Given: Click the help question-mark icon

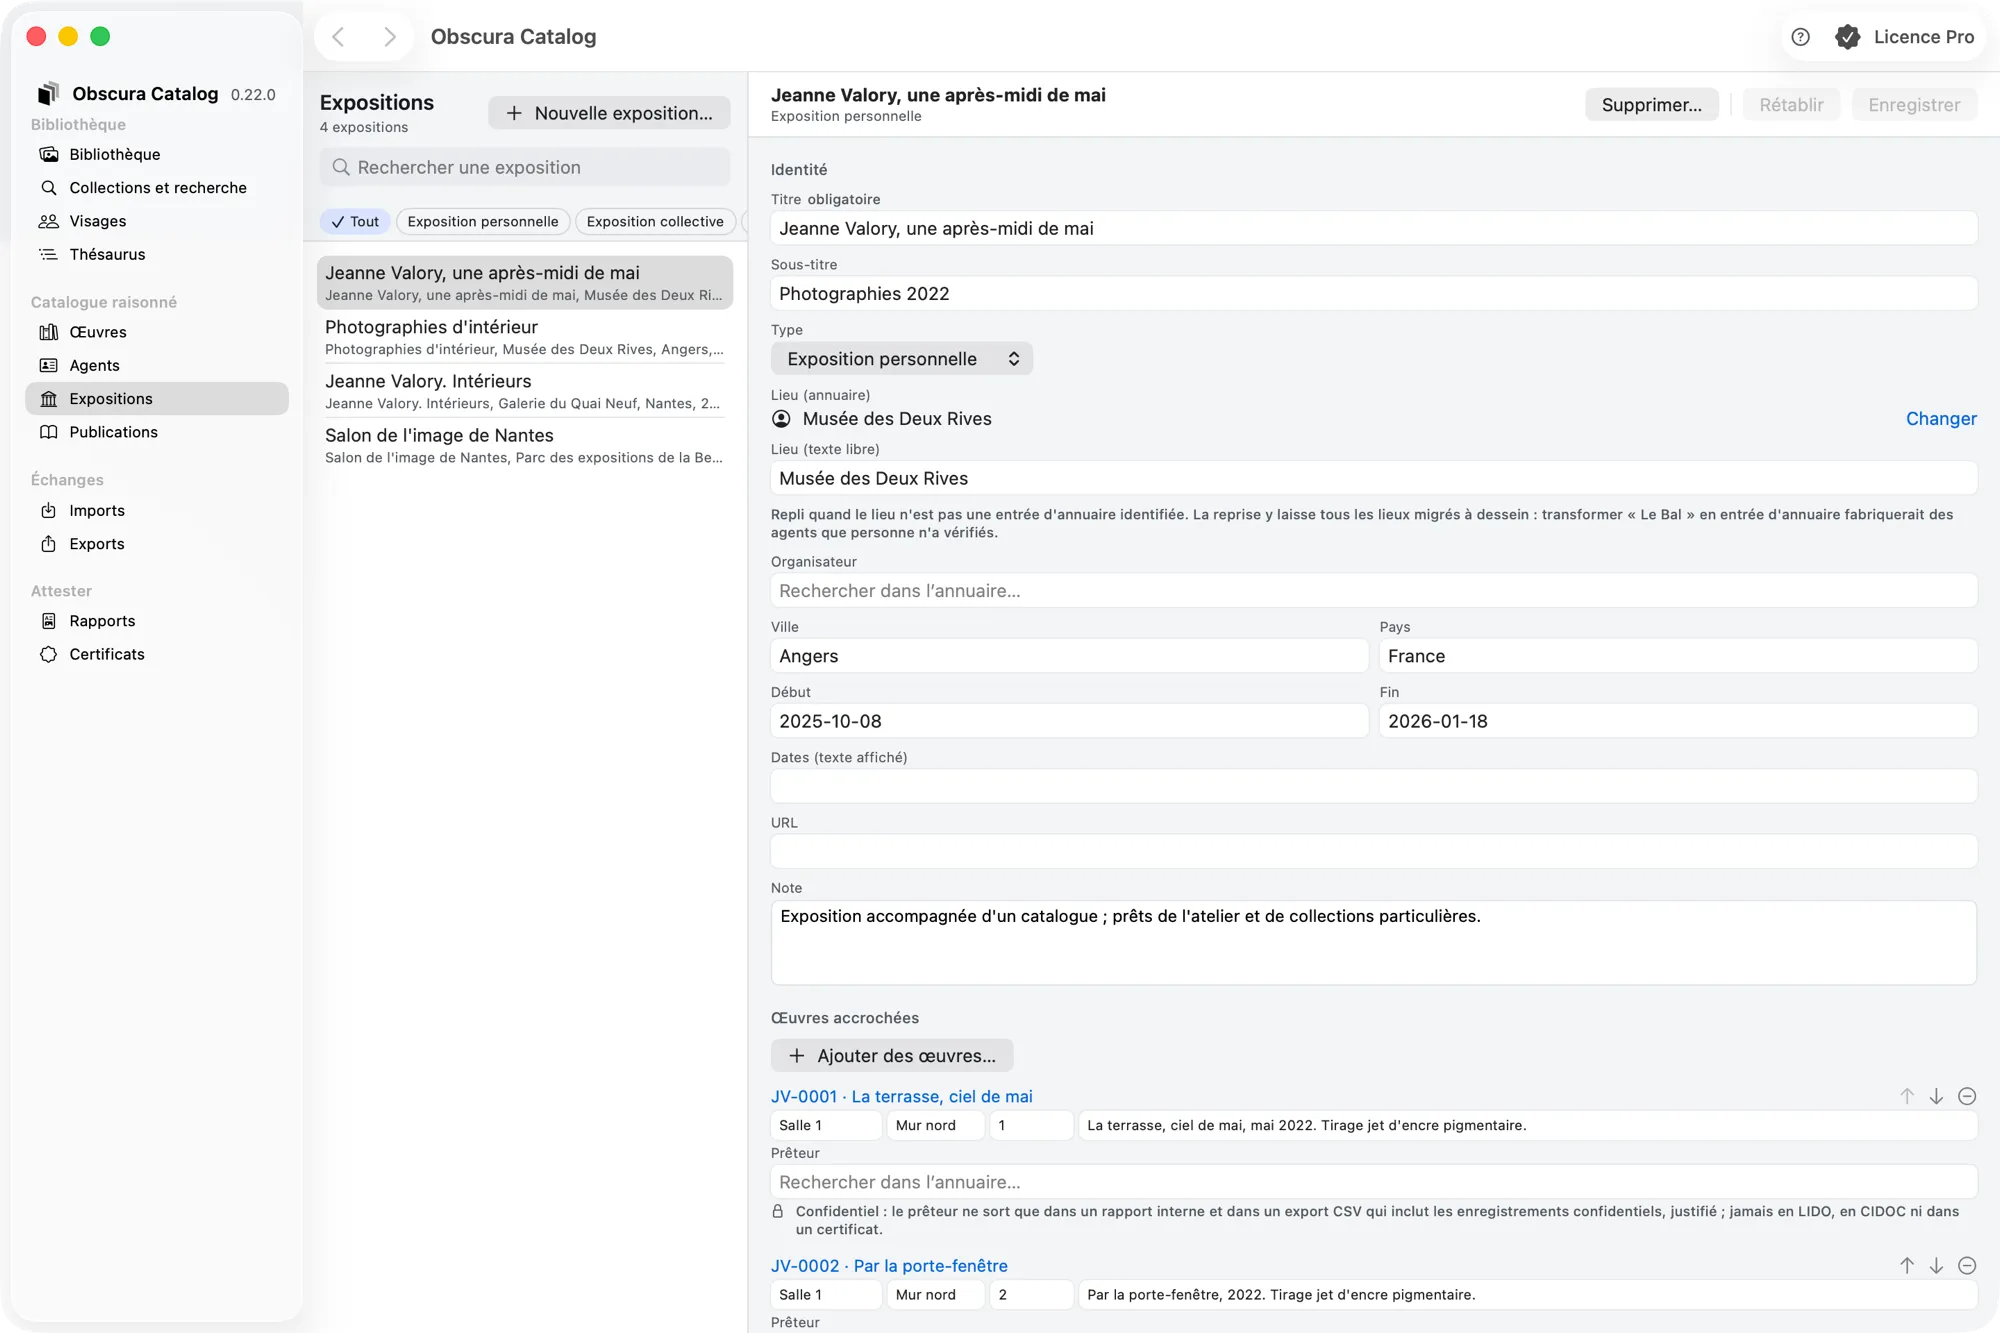Looking at the screenshot, I should (x=1800, y=37).
